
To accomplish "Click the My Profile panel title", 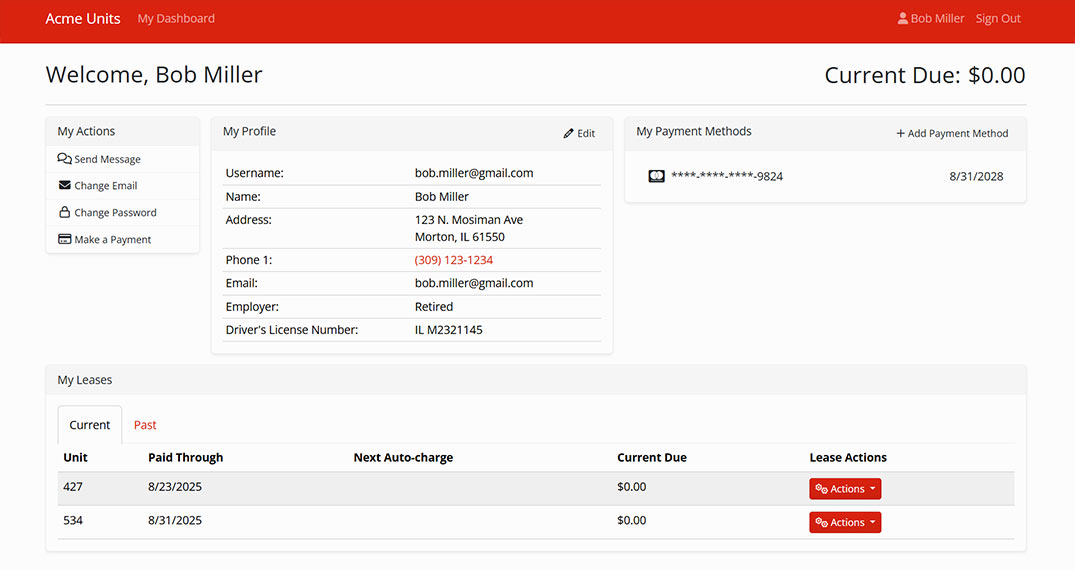I will [250, 131].
